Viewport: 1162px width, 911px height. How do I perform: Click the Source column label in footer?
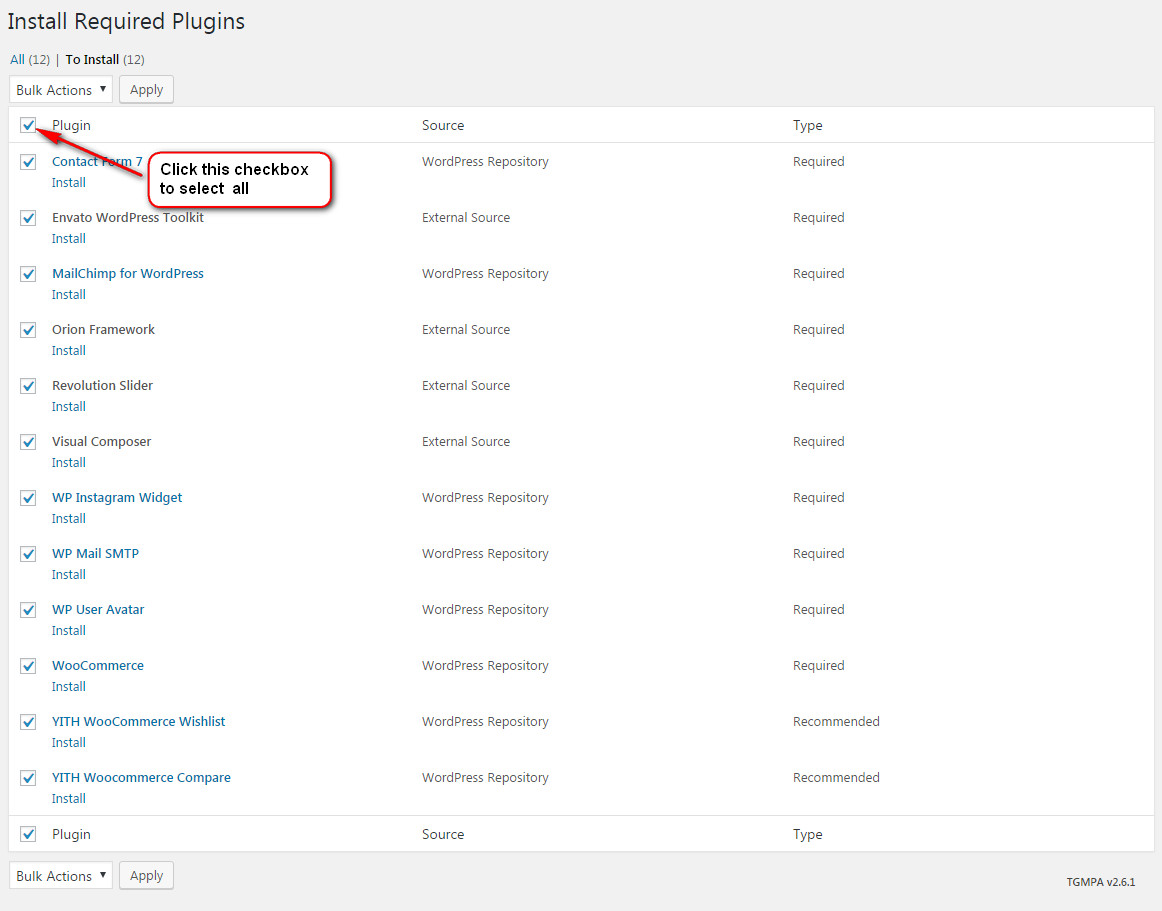(x=443, y=834)
